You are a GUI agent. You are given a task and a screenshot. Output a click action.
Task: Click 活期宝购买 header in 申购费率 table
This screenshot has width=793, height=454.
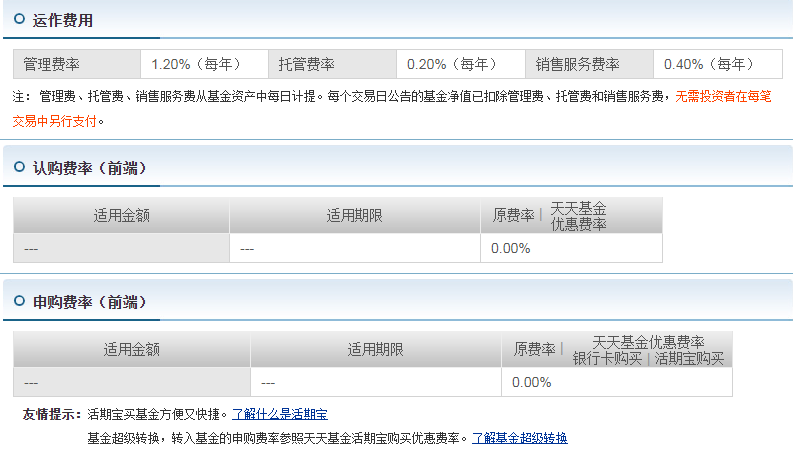click(689, 358)
